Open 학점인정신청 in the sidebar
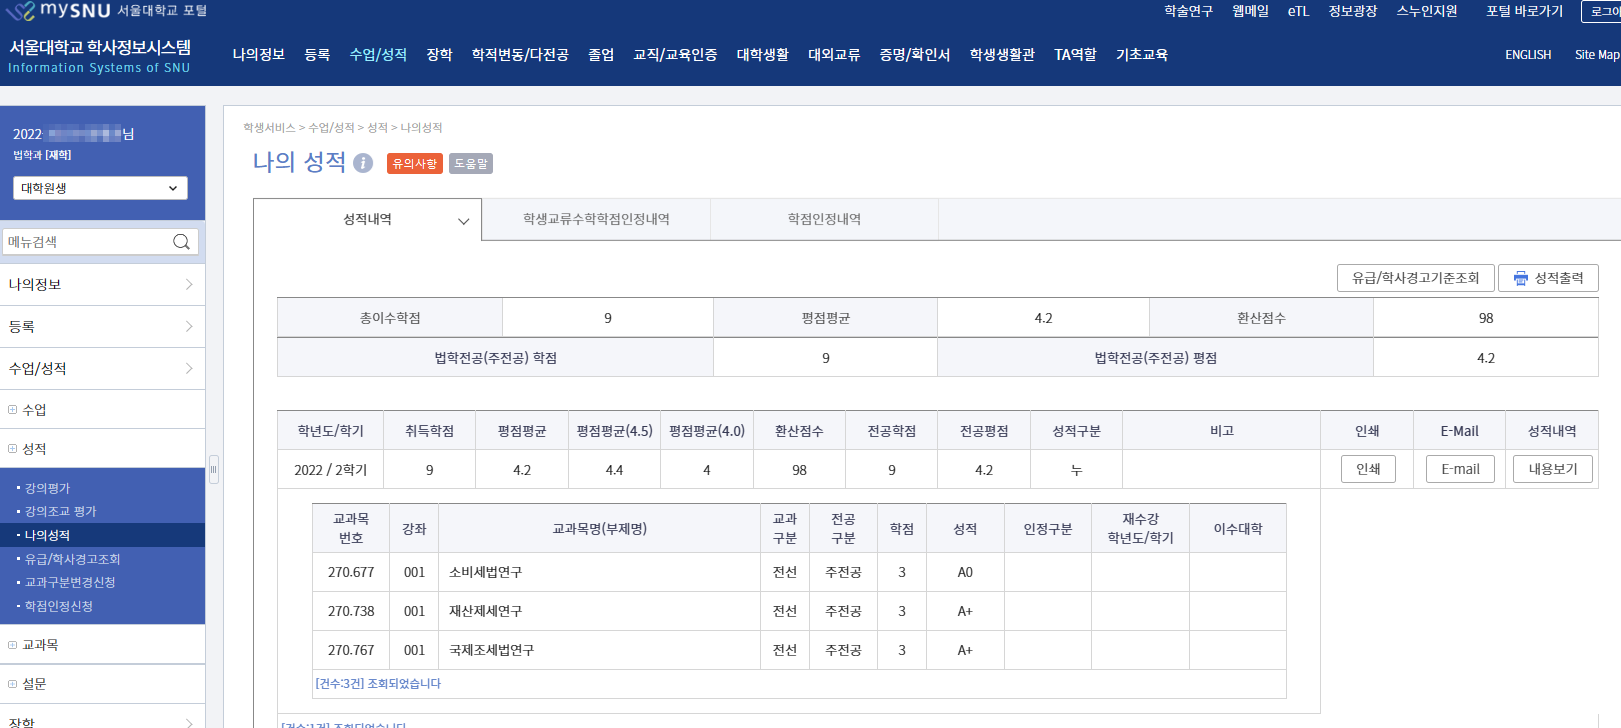This screenshot has height=728, width=1621. click(58, 606)
